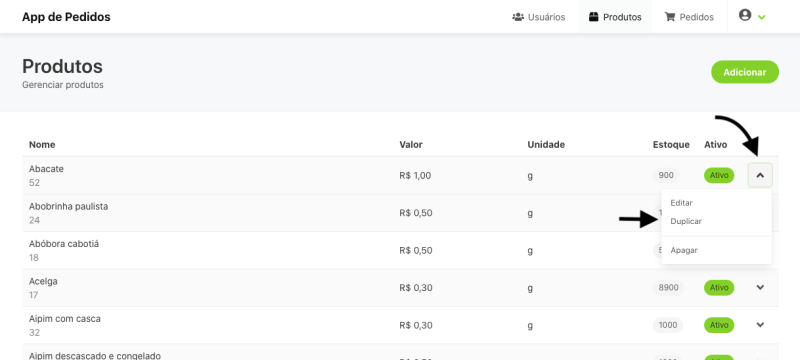Viewport: 800px width, 360px height.
Task: Expand the Acelga row actions chevron
Action: click(x=760, y=287)
